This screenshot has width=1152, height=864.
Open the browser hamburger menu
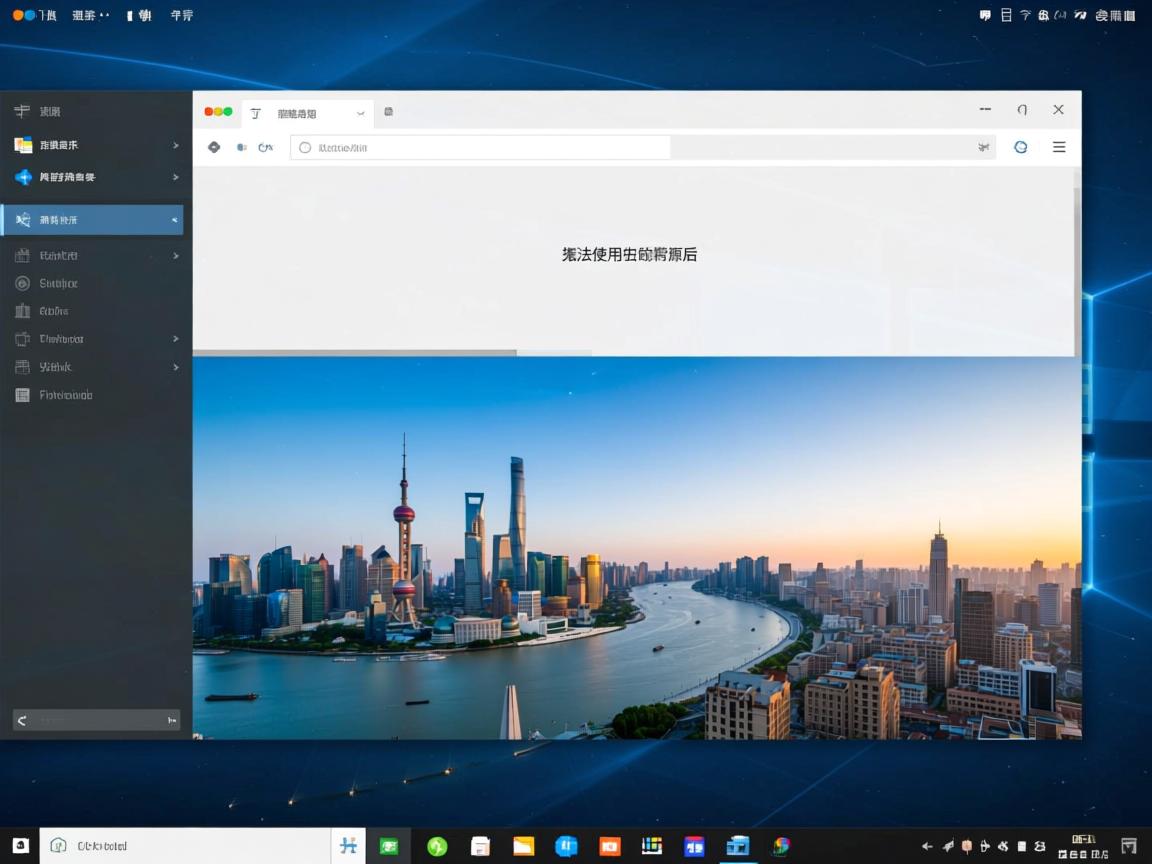[1058, 147]
